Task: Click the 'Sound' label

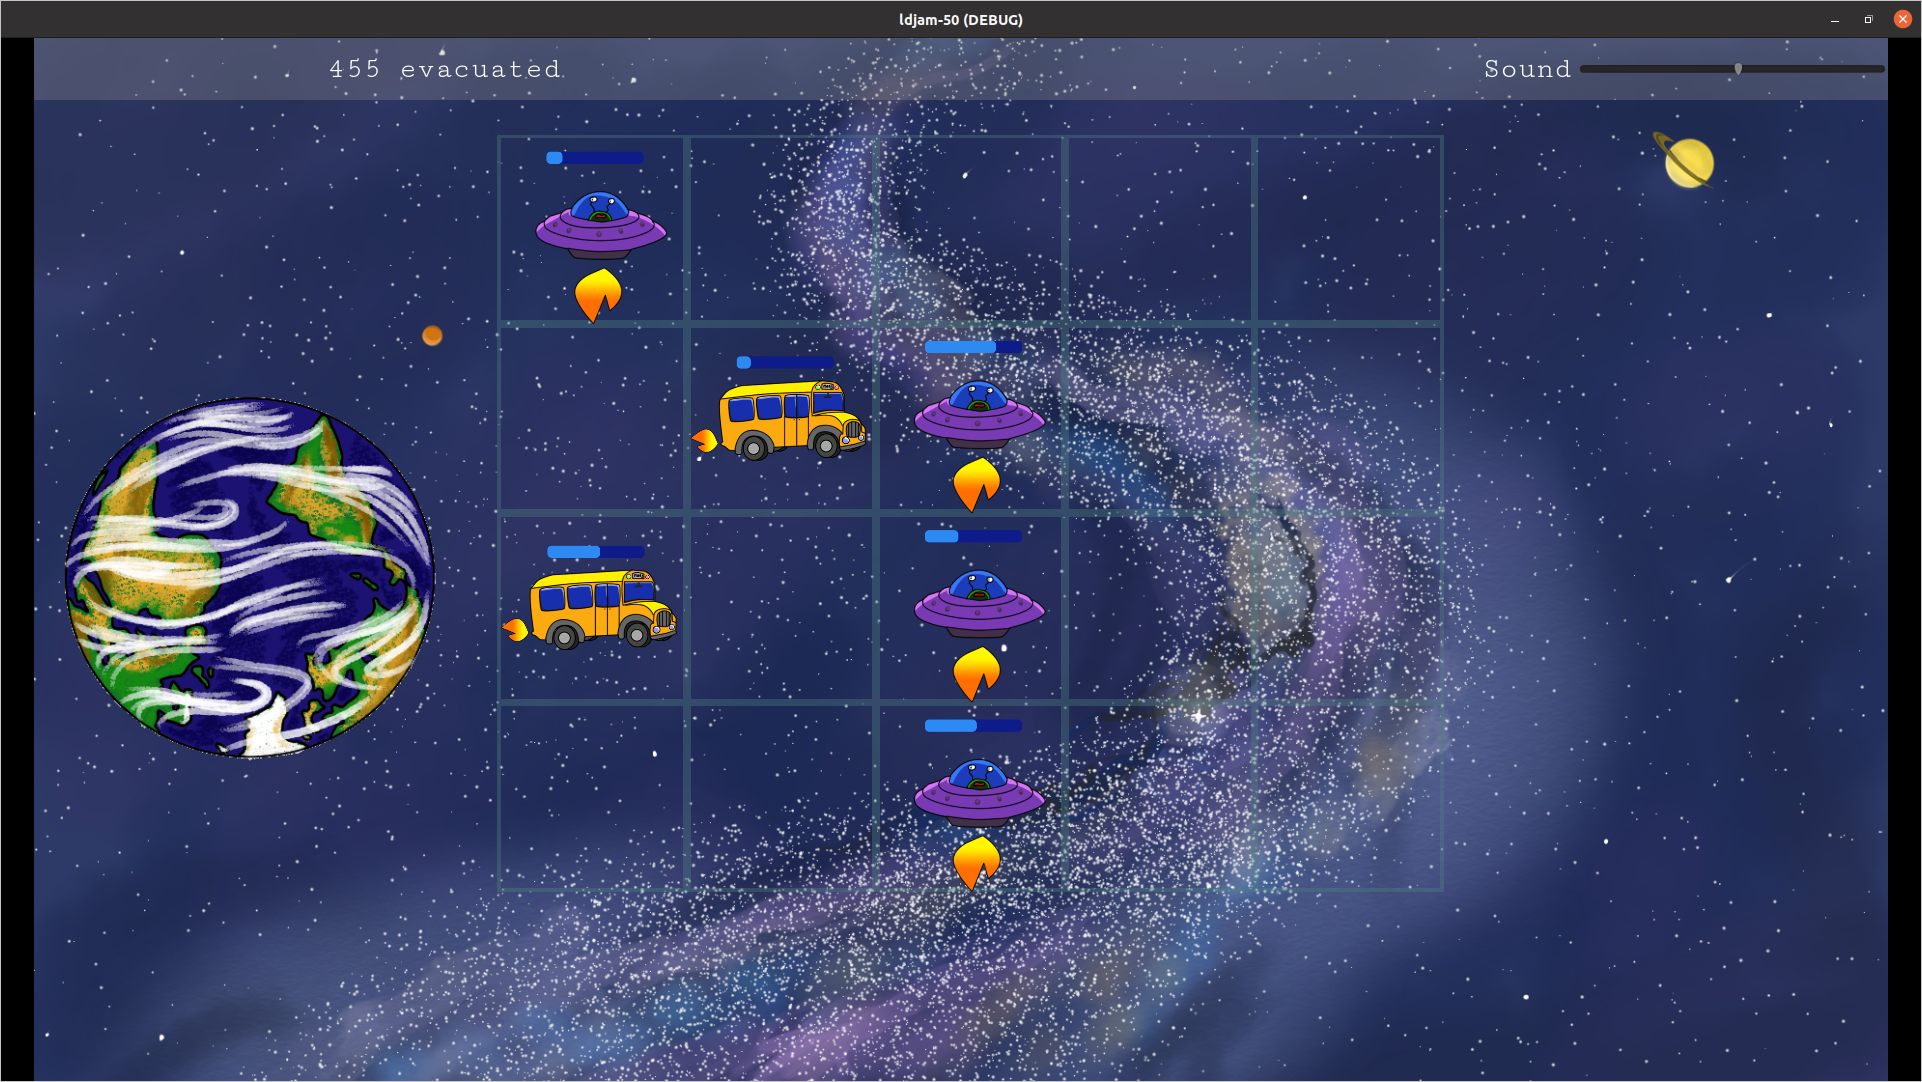Action: pos(1527,69)
